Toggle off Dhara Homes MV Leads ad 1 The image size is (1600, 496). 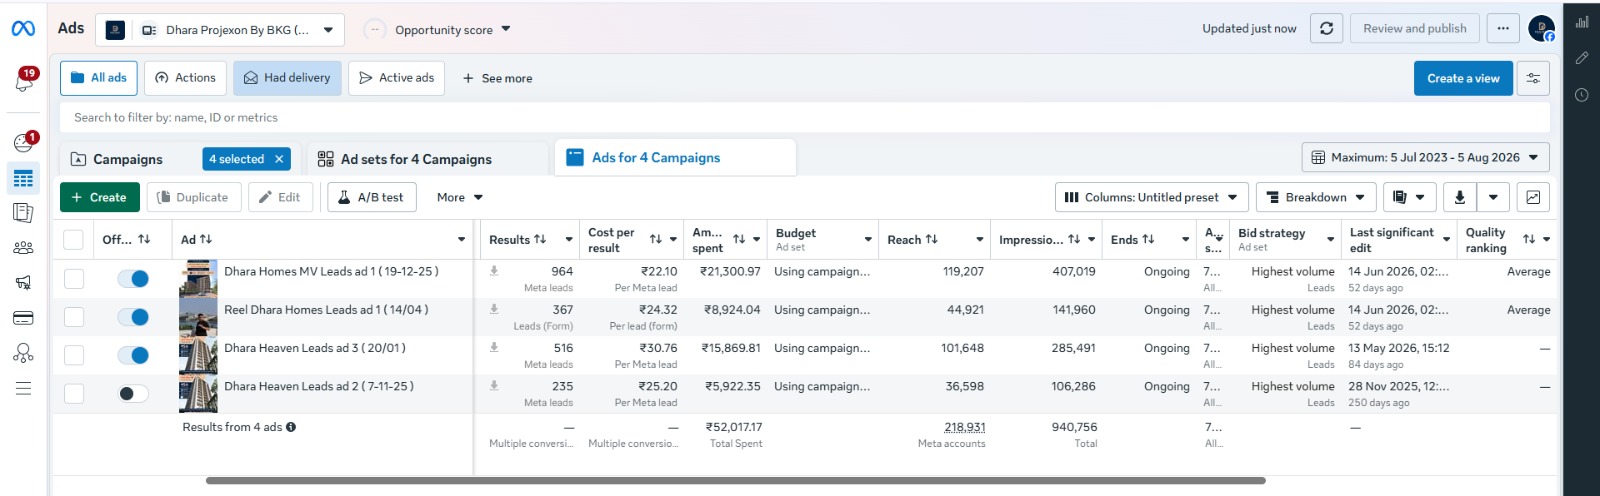tap(133, 278)
